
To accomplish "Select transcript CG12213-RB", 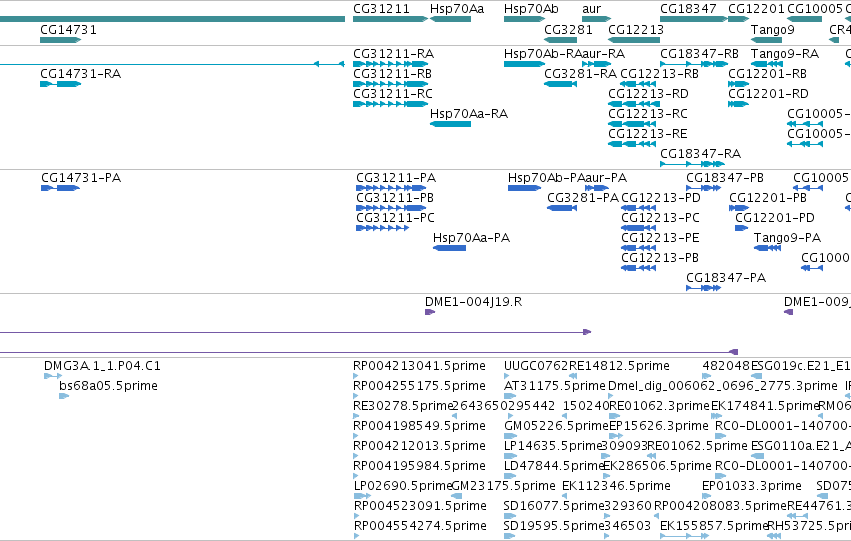I will (638, 84).
